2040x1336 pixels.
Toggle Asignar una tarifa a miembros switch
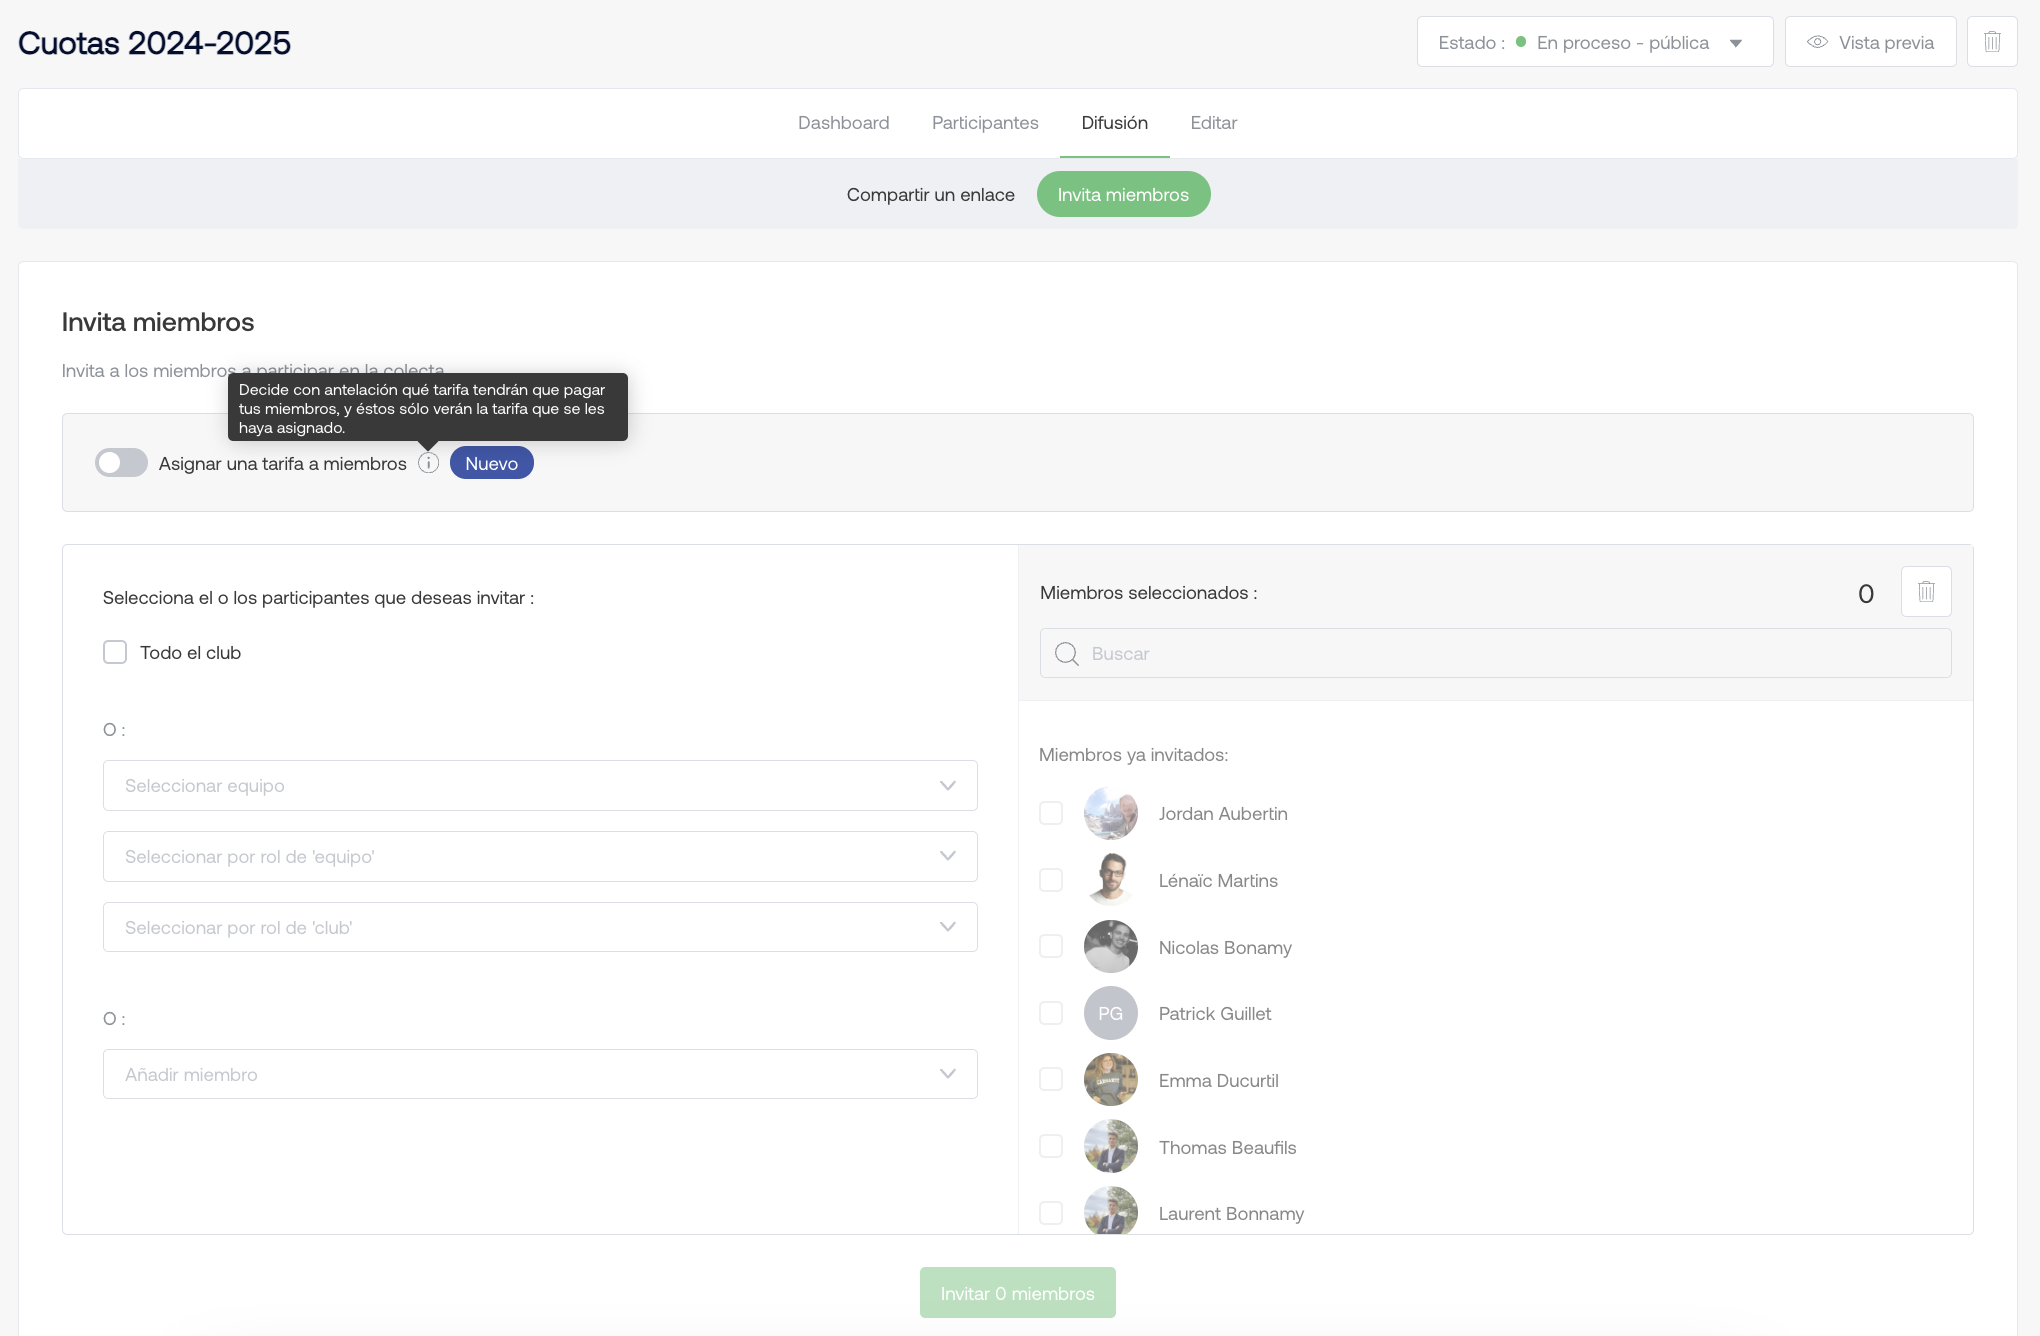coord(121,463)
